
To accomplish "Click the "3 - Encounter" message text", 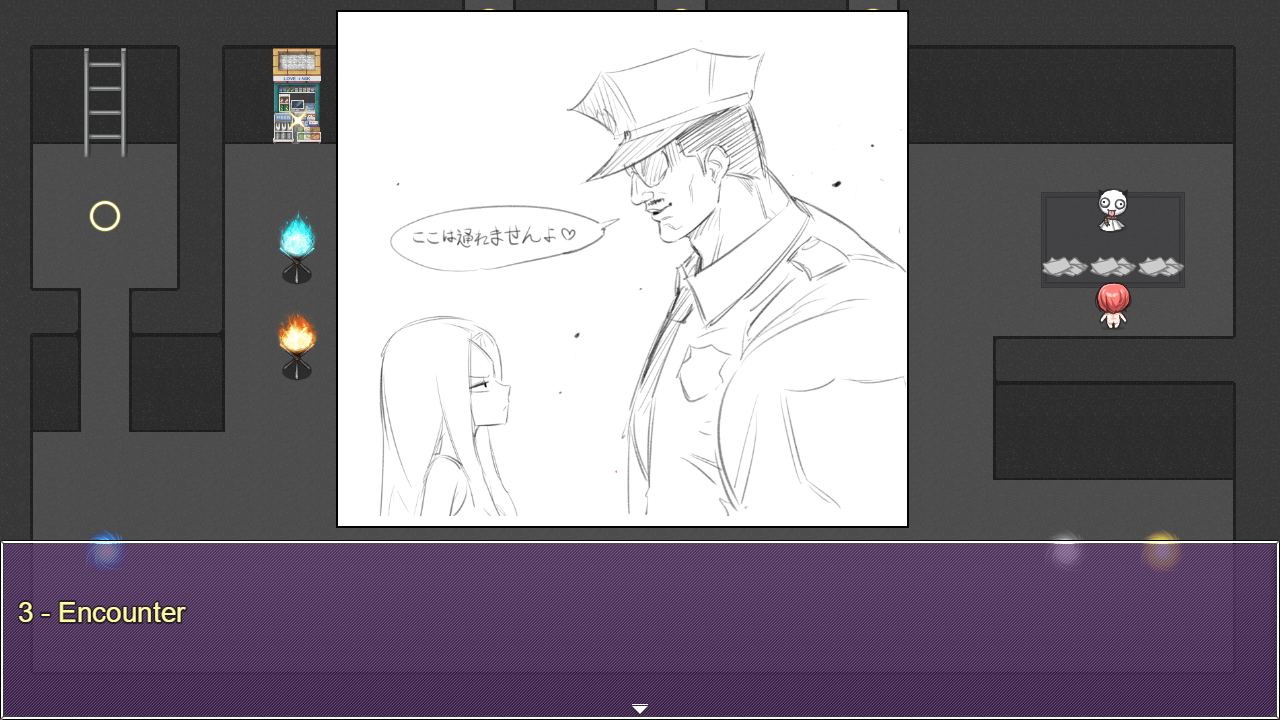I will click(x=102, y=613).
